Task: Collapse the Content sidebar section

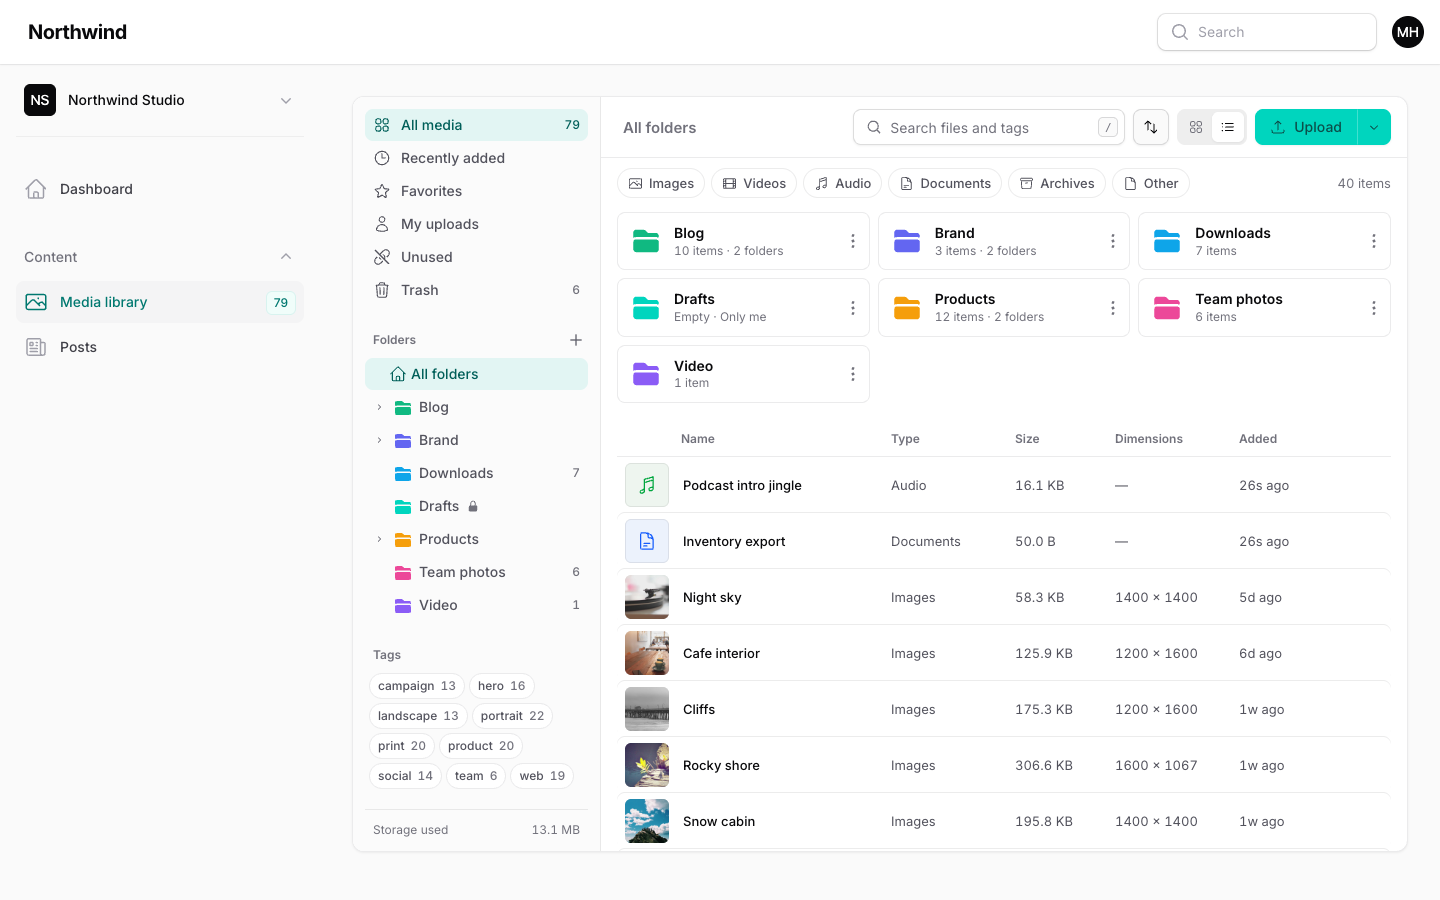Action: 286,257
